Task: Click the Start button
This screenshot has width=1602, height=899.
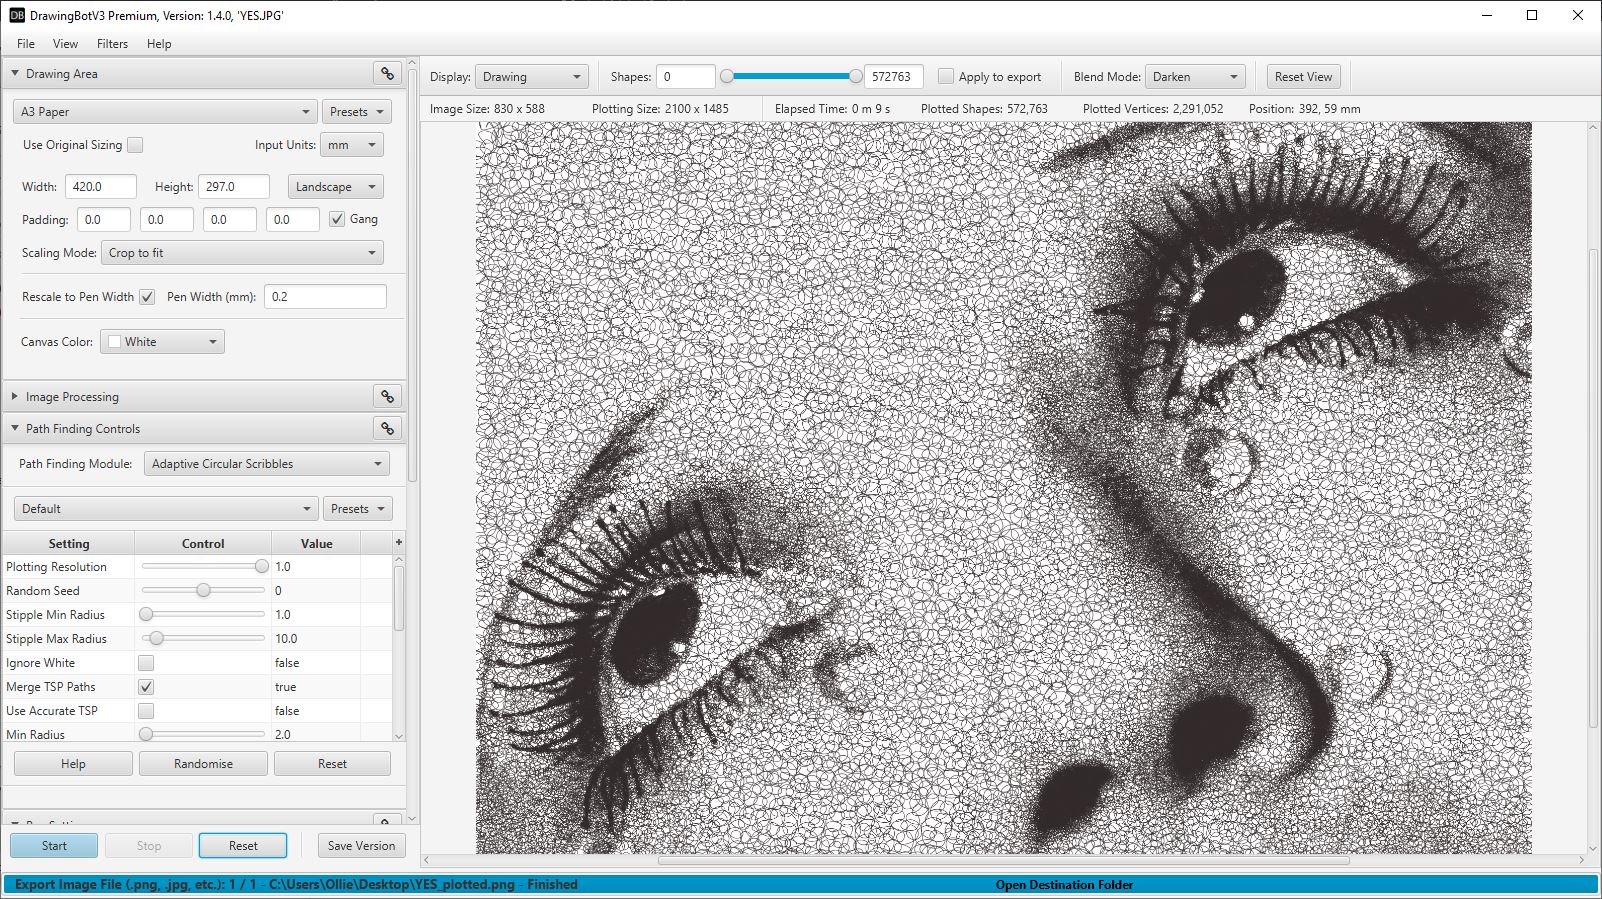Action: tap(54, 846)
